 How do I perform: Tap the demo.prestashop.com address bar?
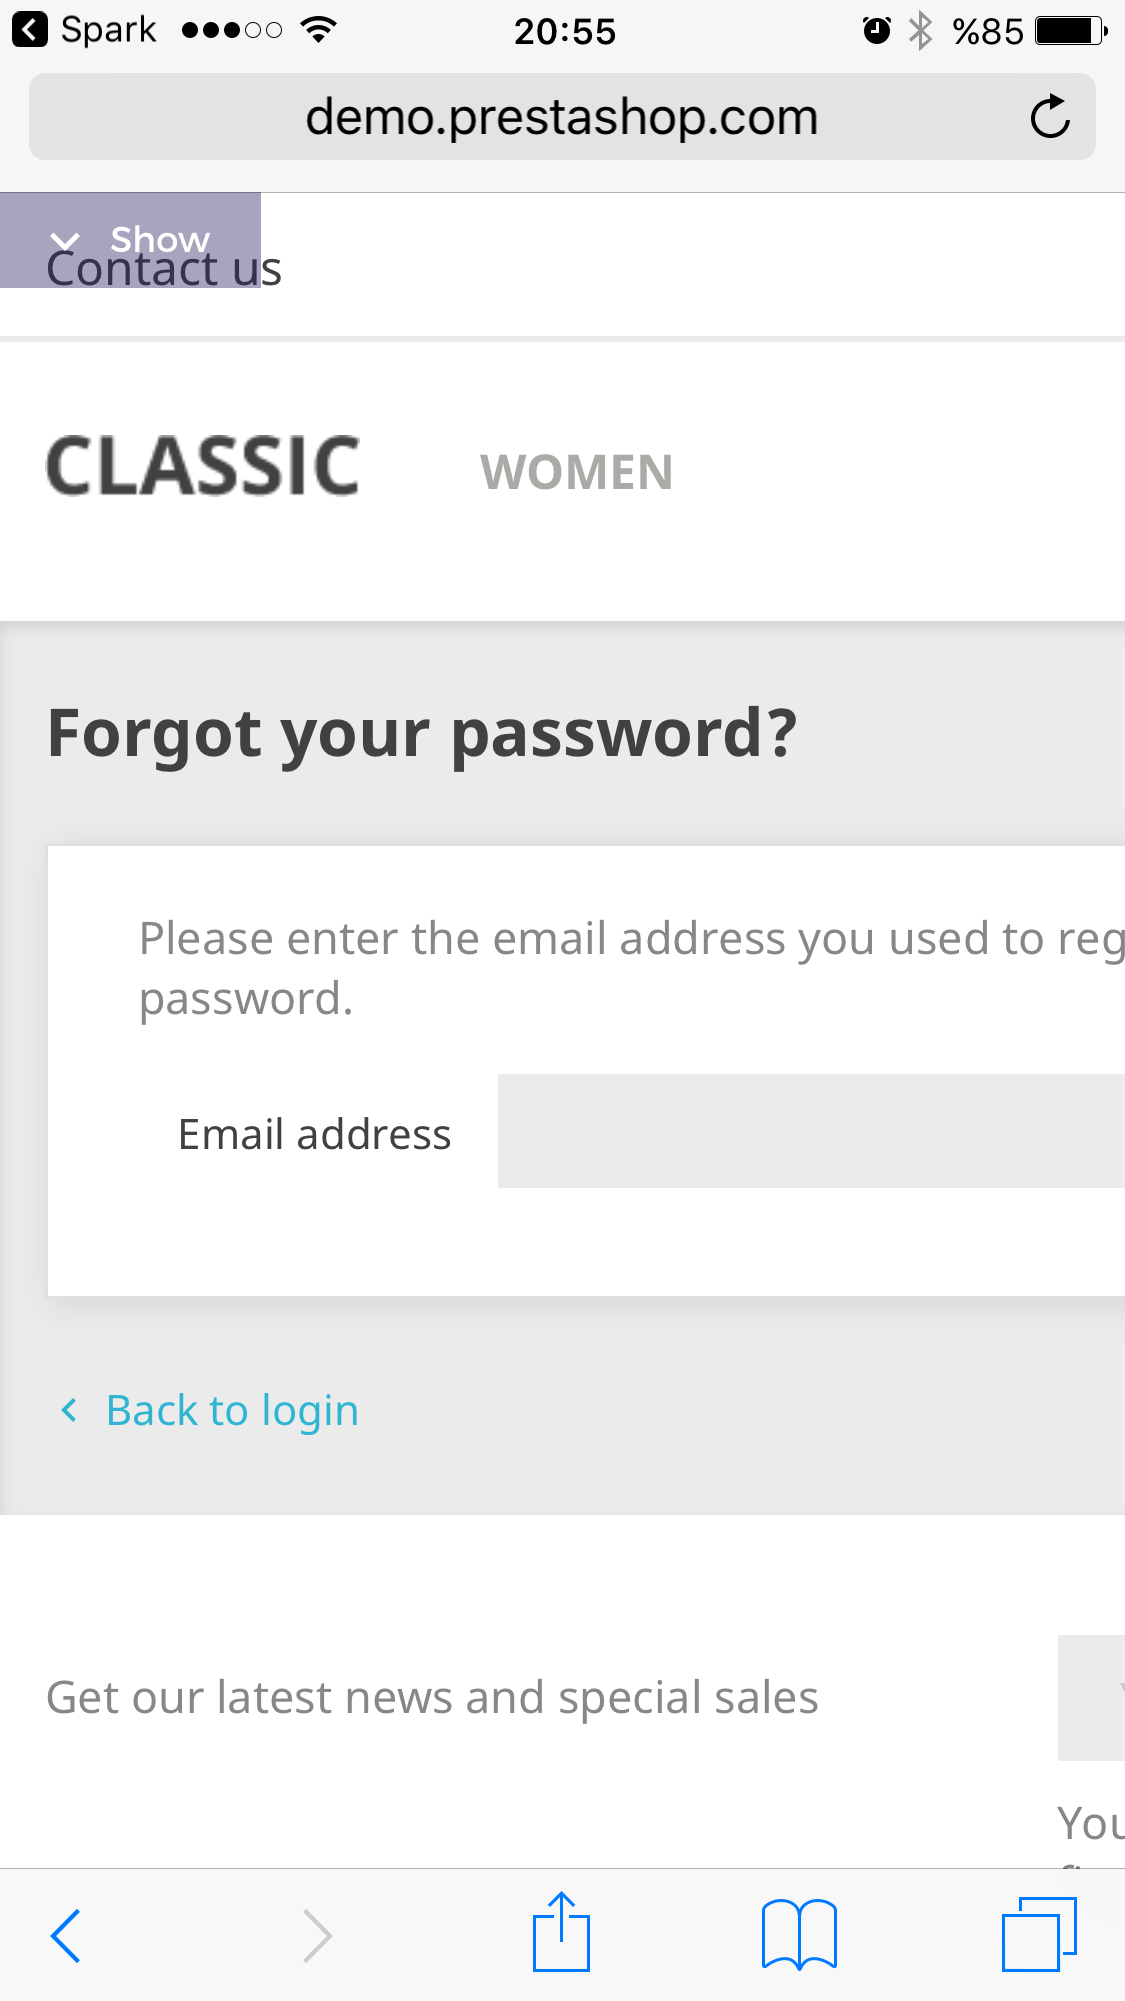point(561,117)
